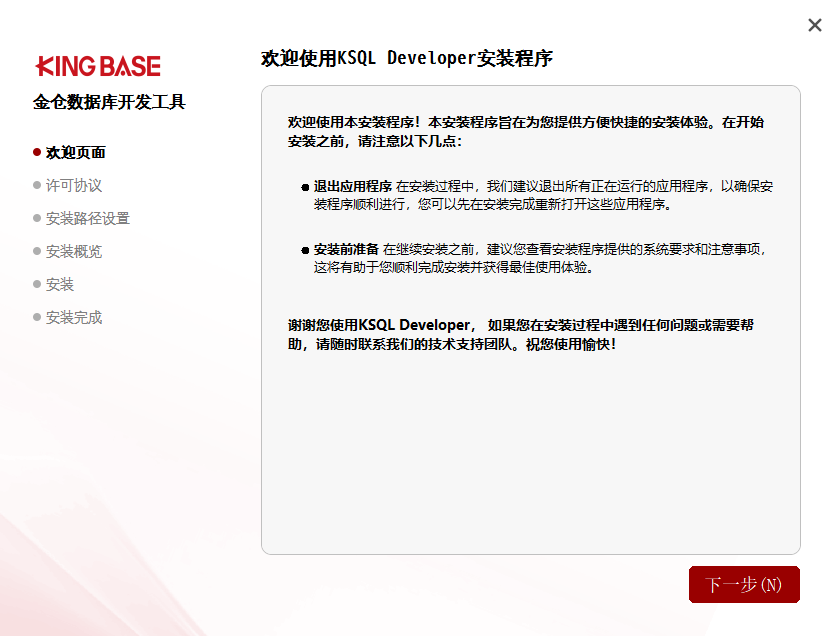Click the gray dot beside 安装完成
Viewport: 837px width, 636px height.
pos(38,317)
